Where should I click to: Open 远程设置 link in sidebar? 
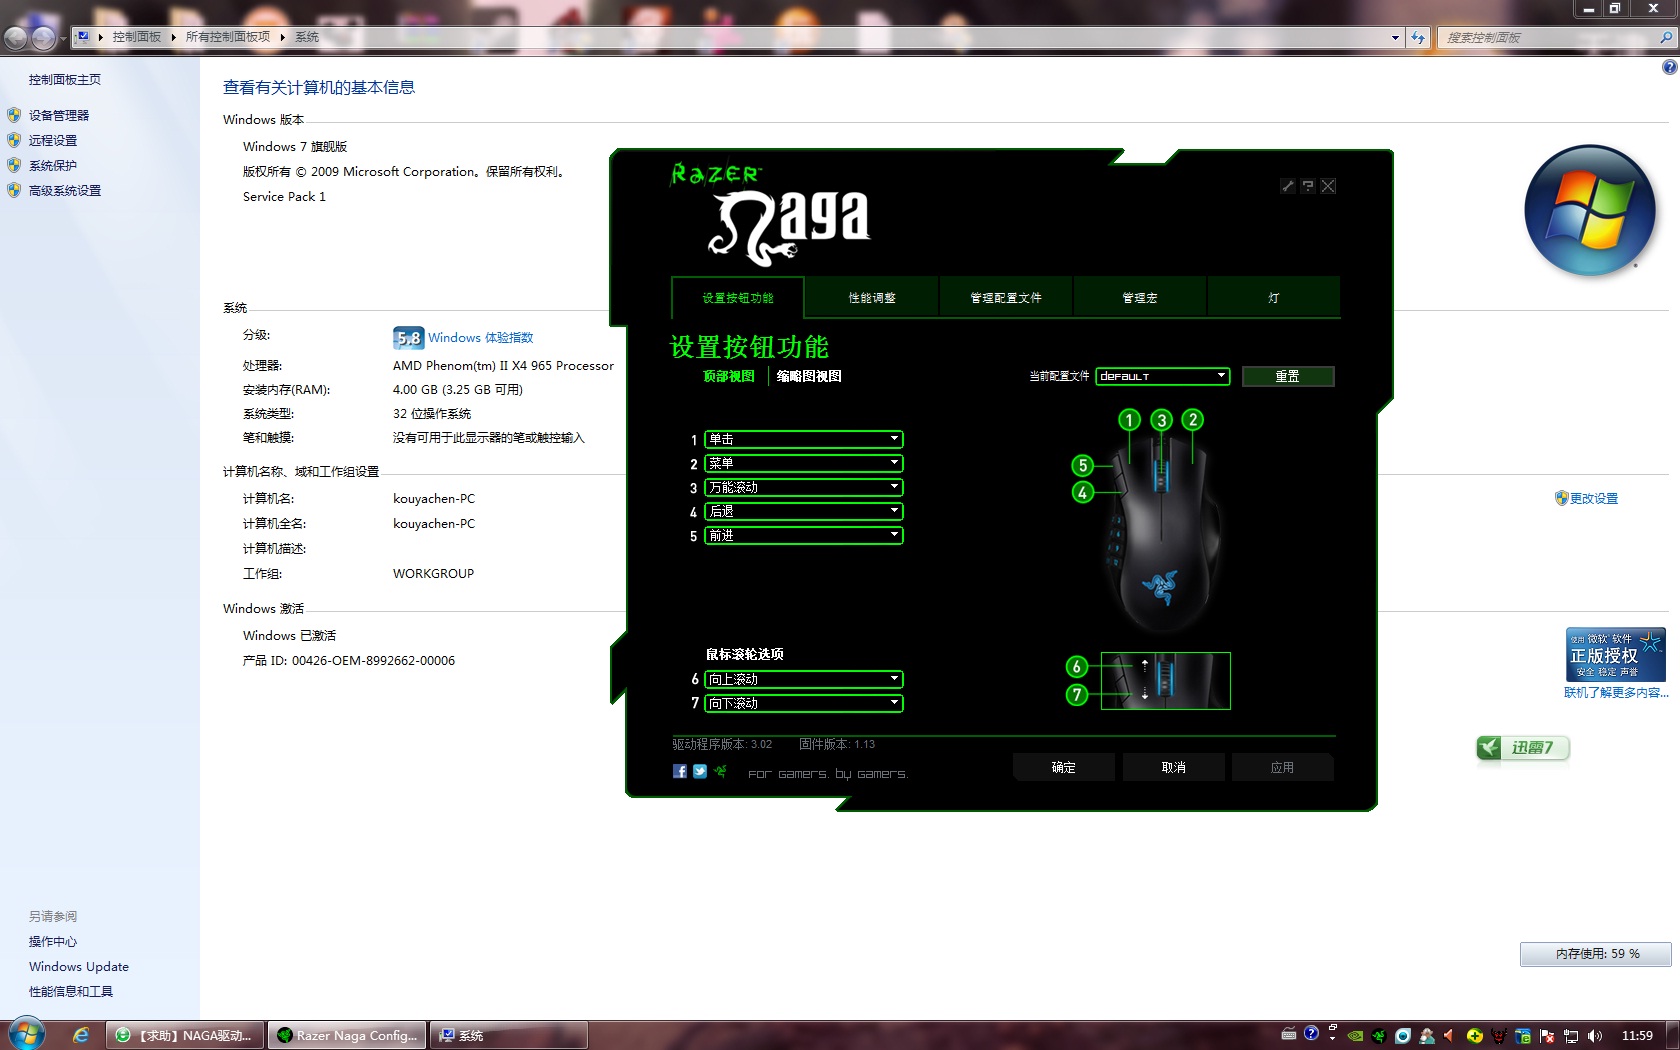(x=53, y=140)
